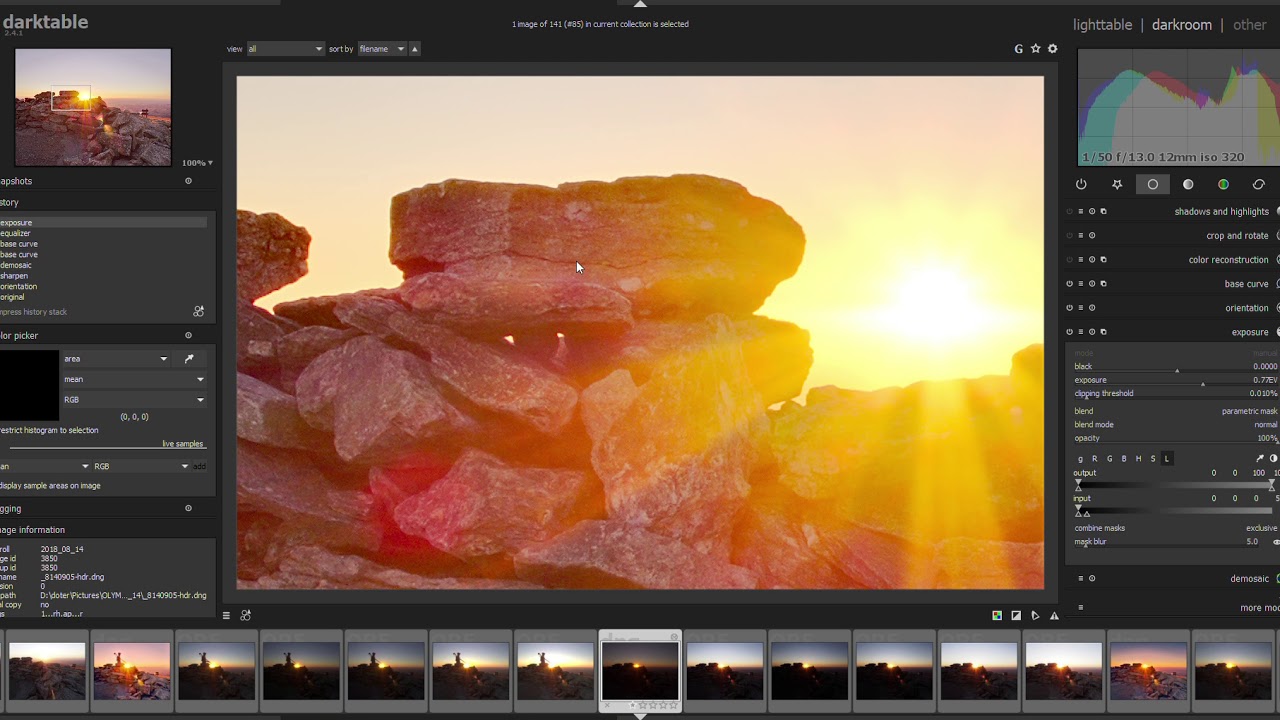Select equalizer history item
Screen dimensions: 1280x720
[103, 233]
